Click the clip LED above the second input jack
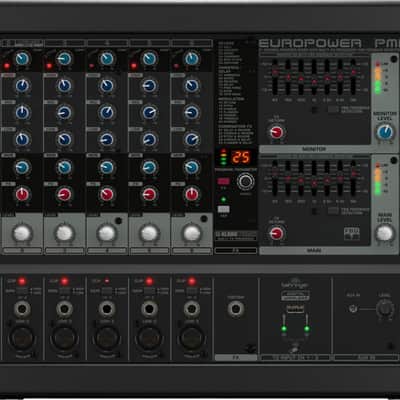Viewport: 400px width, 400px height. [64, 281]
